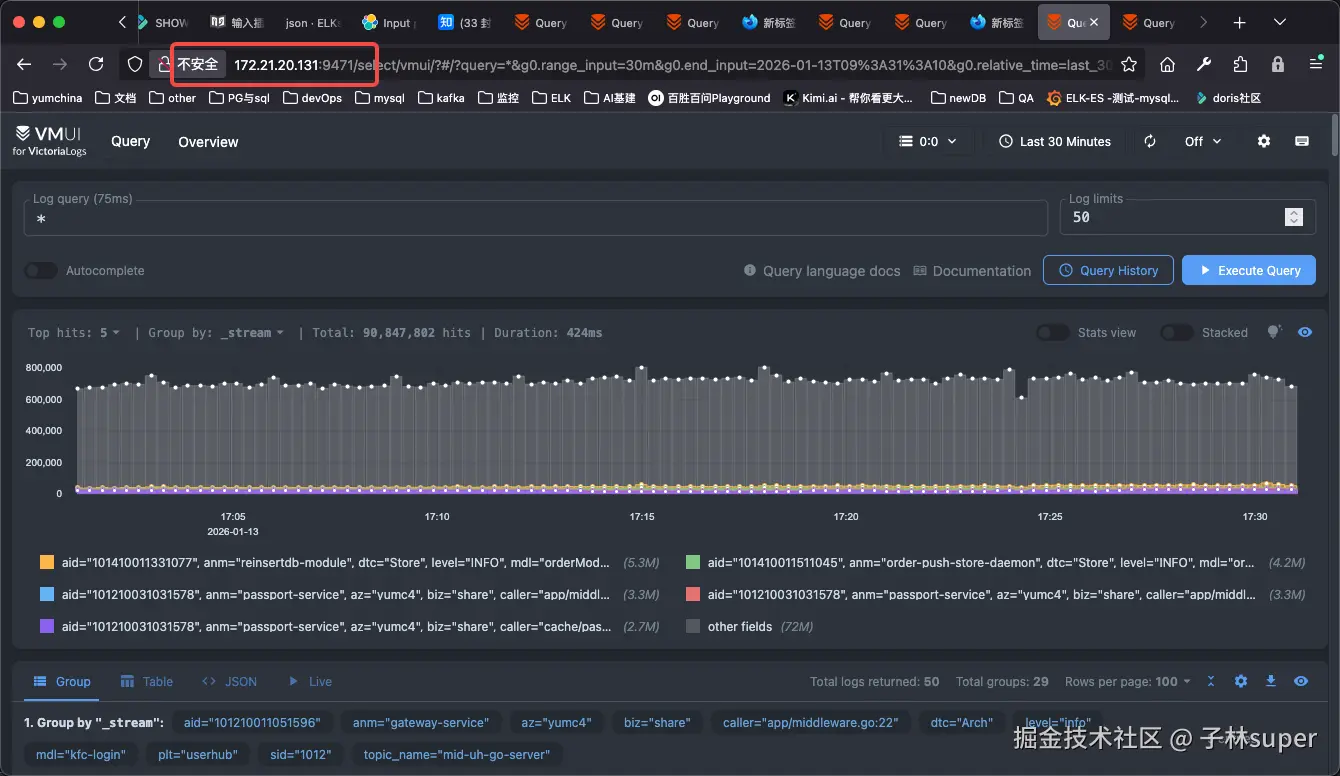Click the browser home icon
The height and width of the screenshot is (776, 1340).
pos(1167,64)
